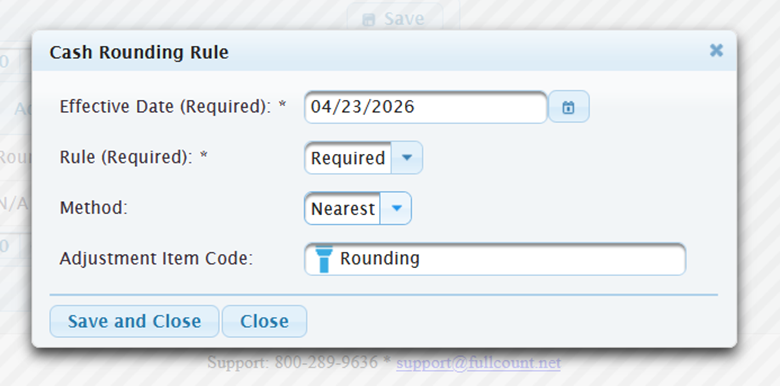Screen dimensions: 780x386
Task: Click the flashlight lookup icon in Adjustment Item Code
Action: (x=323, y=259)
